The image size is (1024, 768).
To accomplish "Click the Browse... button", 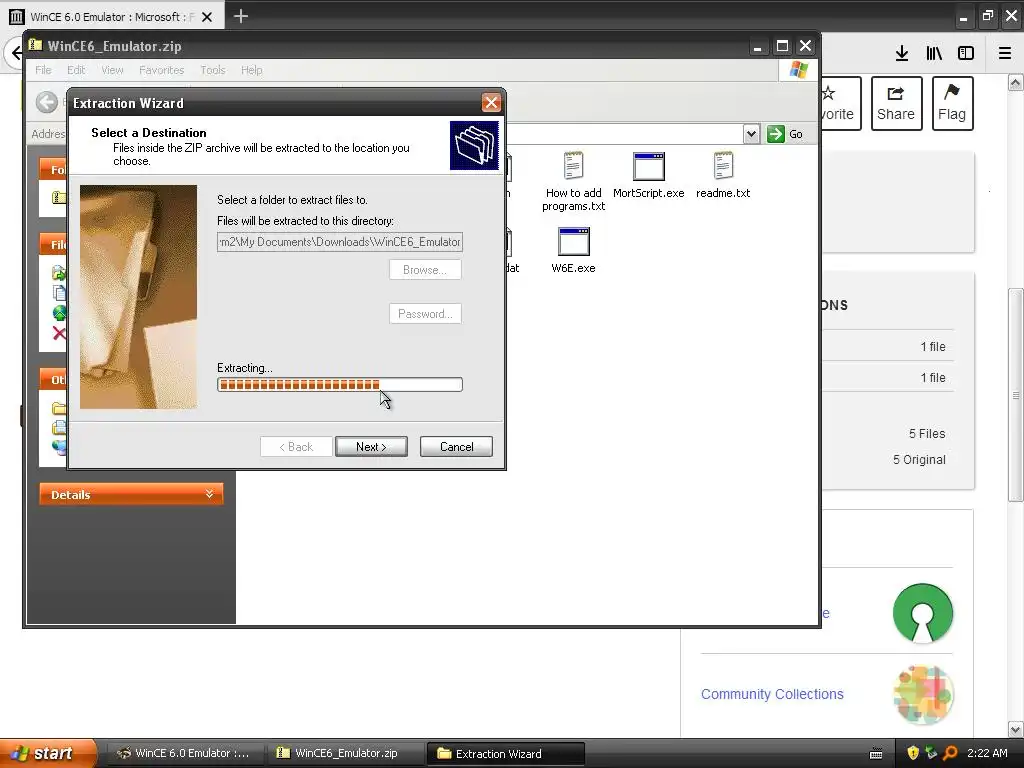I will click(425, 270).
